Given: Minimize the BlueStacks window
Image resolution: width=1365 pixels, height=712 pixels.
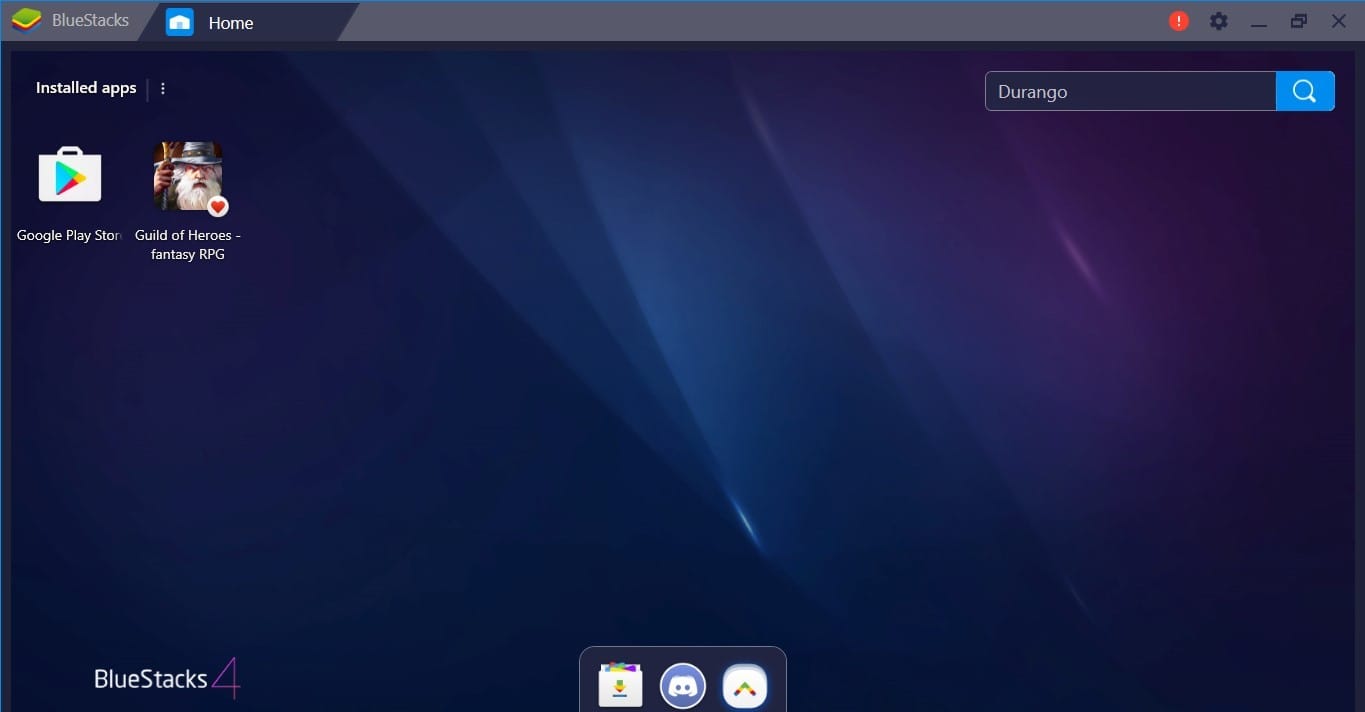Looking at the screenshot, I should click(1259, 21).
